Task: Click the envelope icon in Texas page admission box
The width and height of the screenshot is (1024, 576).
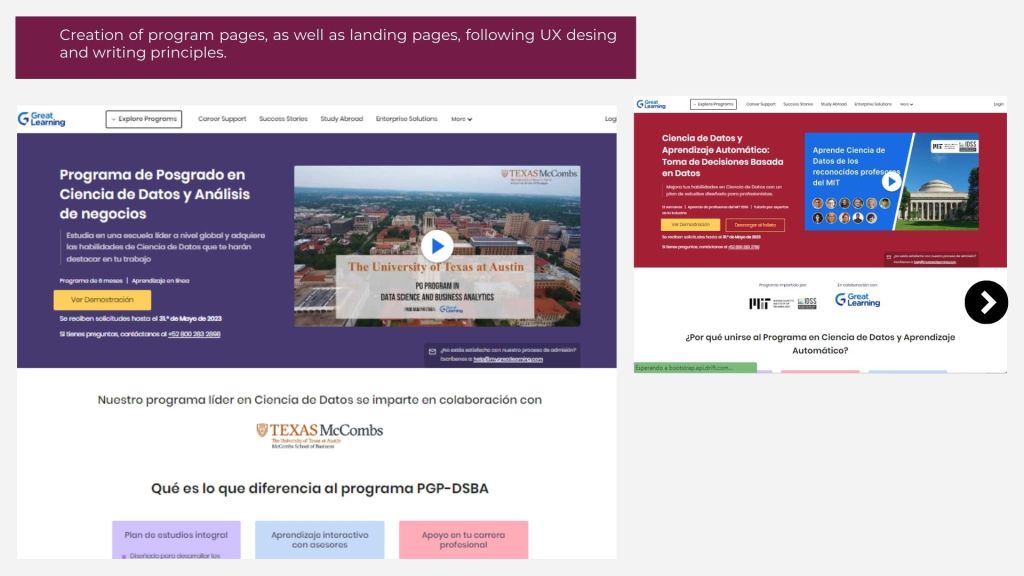Action: [x=432, y=351]
